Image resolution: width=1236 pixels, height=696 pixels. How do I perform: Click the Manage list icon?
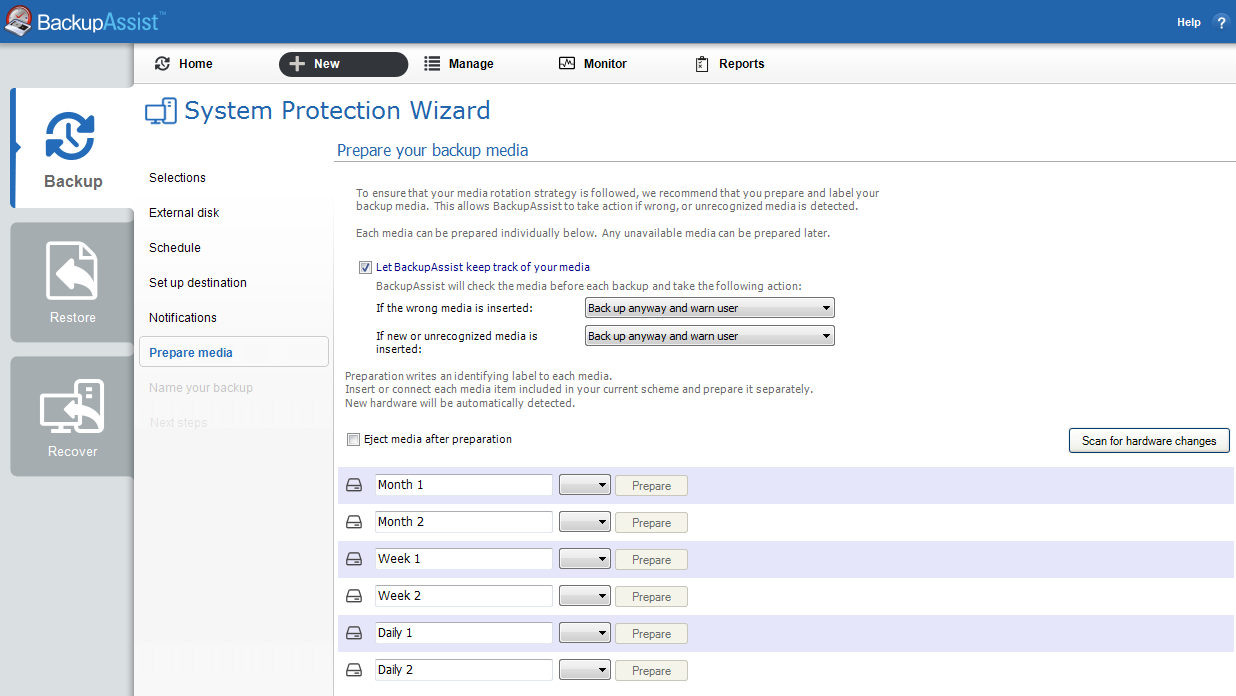[x=432, y=64]
